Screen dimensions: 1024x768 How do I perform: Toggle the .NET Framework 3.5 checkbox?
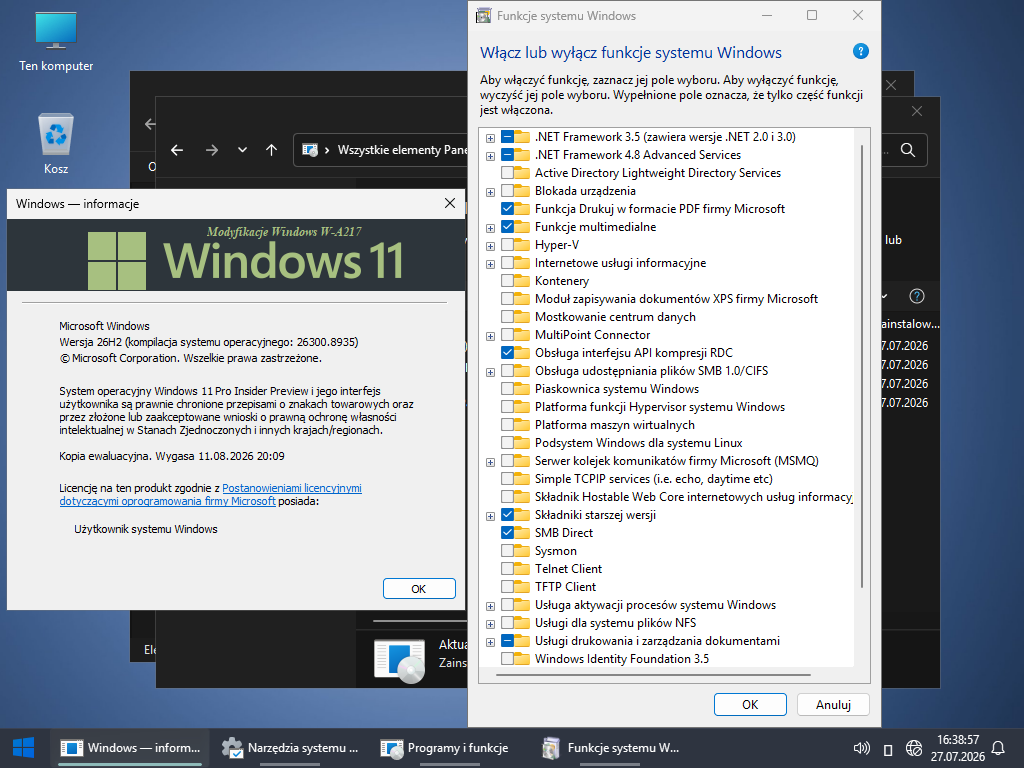pos(507,137)
